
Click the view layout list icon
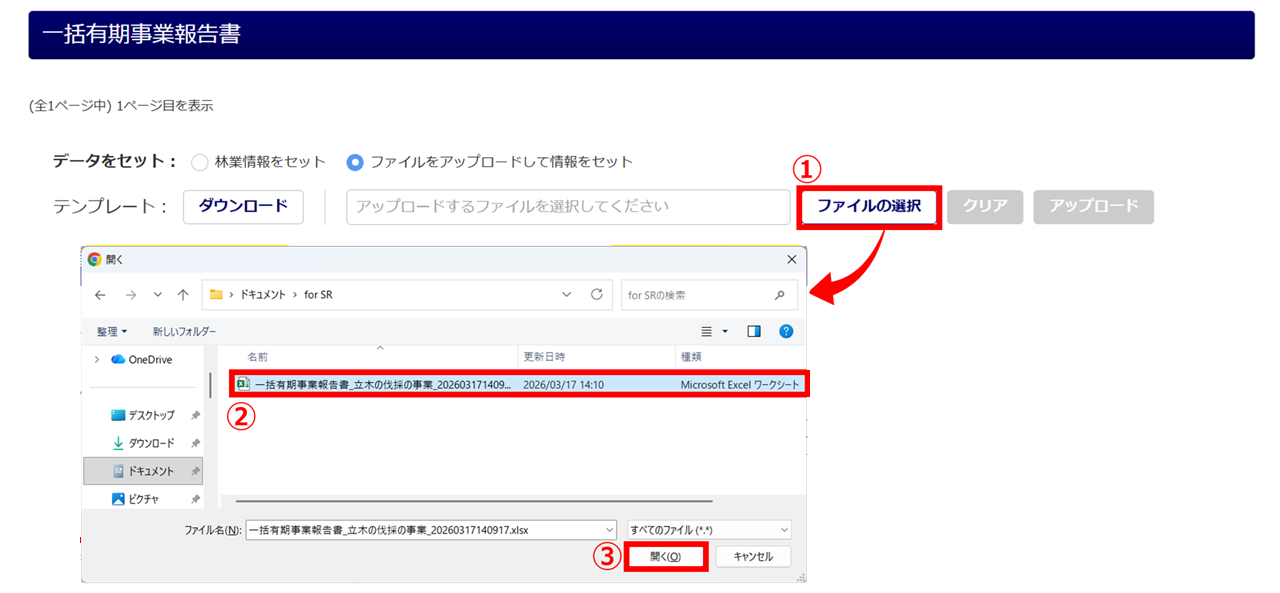click(x=707, y=331)
